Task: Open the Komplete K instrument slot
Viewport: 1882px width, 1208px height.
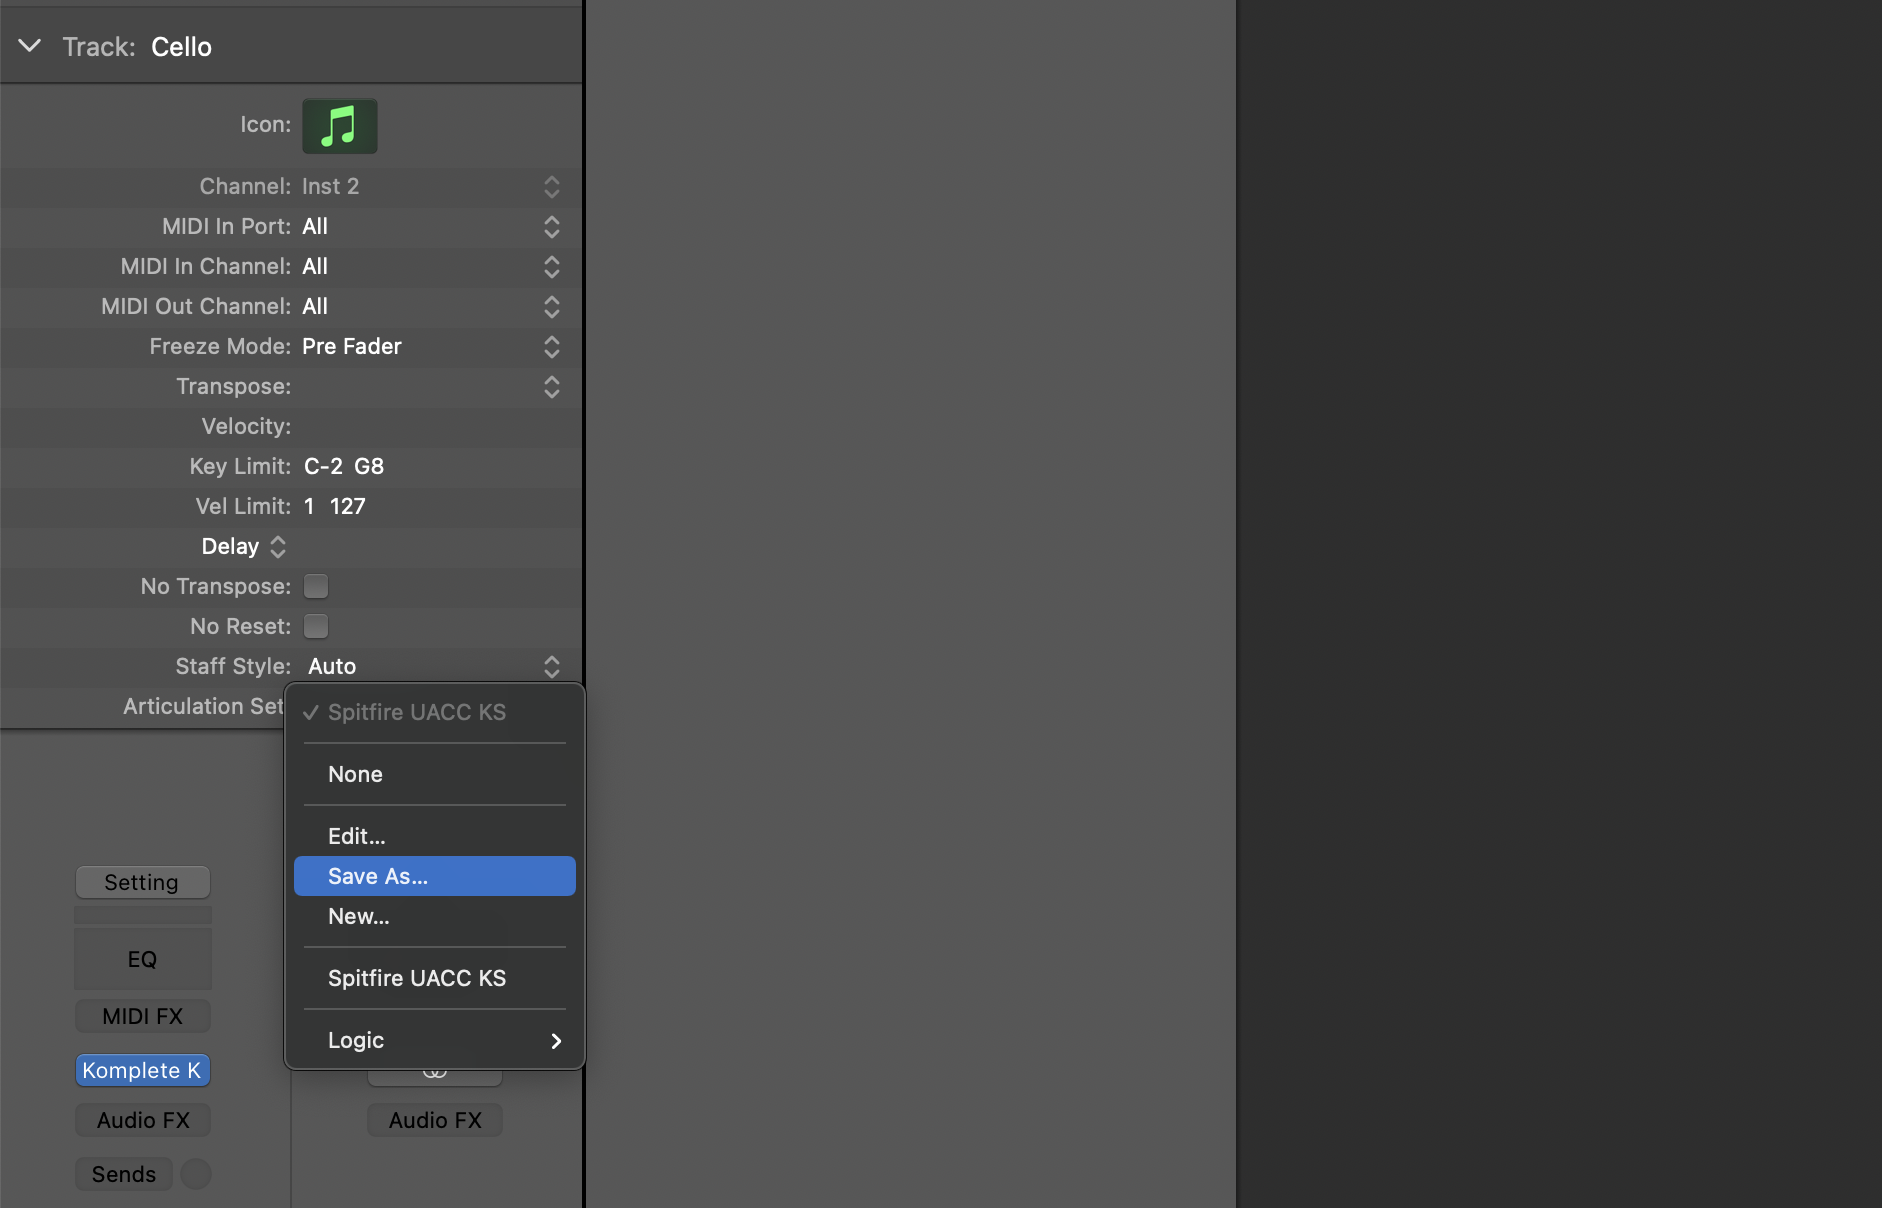Action: coord(142,1070)
